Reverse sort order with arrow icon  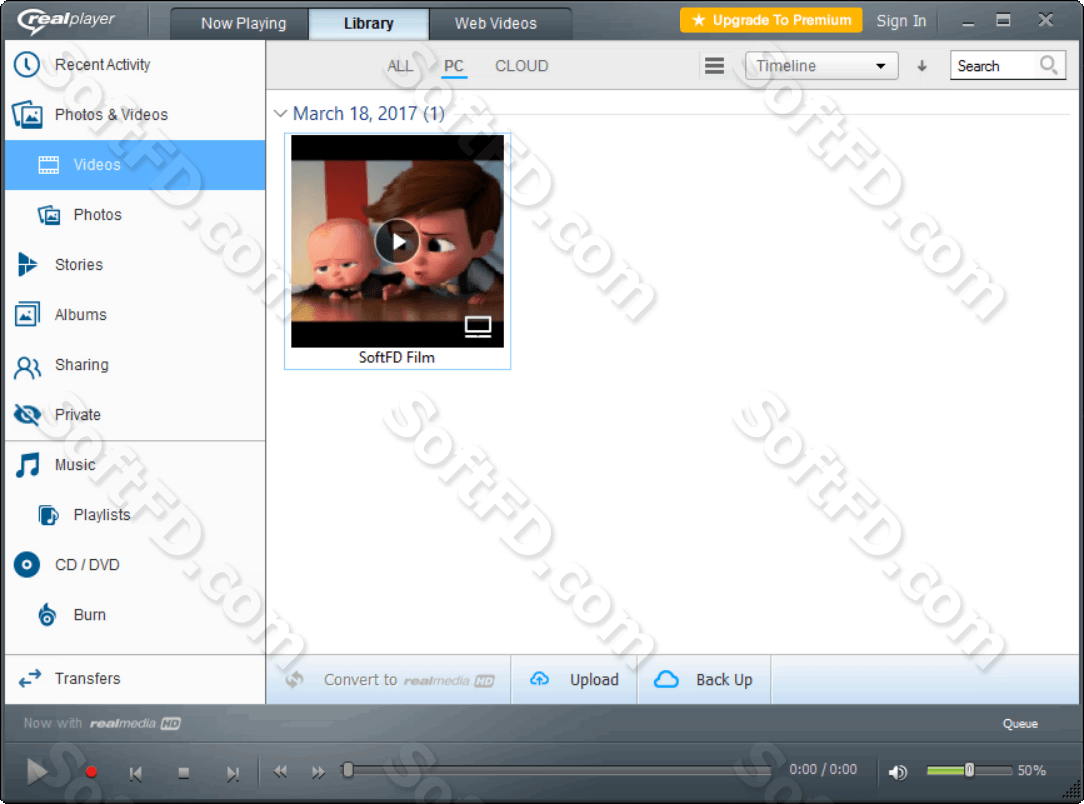tap(922, 66)
